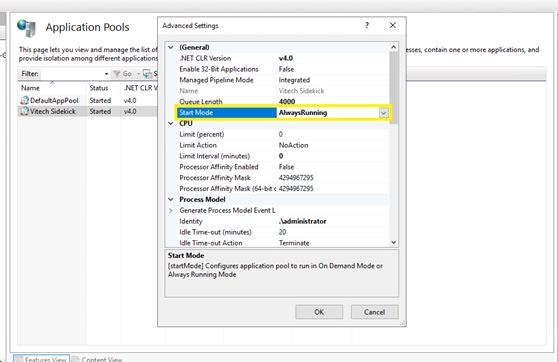Screen dimensions: 558x362
Task: Click the NoAction limit action value
Action: coord(294,145)
